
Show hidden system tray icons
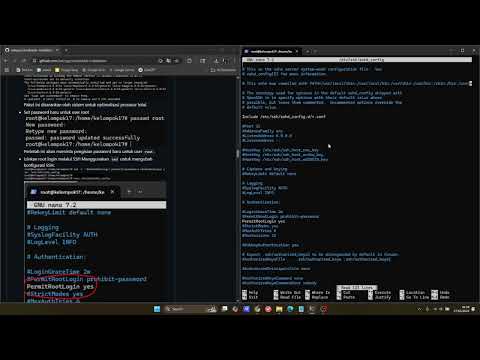[419, 309]
